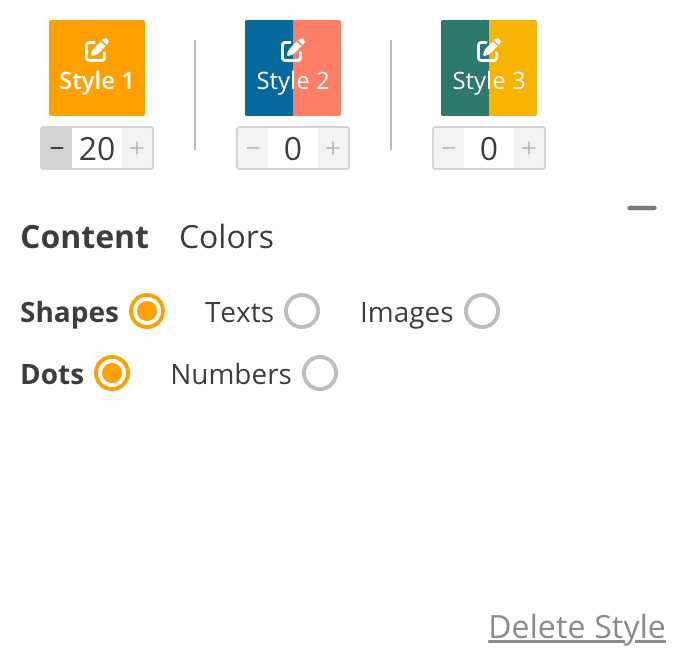Open the Content tab

pos(85,237)
